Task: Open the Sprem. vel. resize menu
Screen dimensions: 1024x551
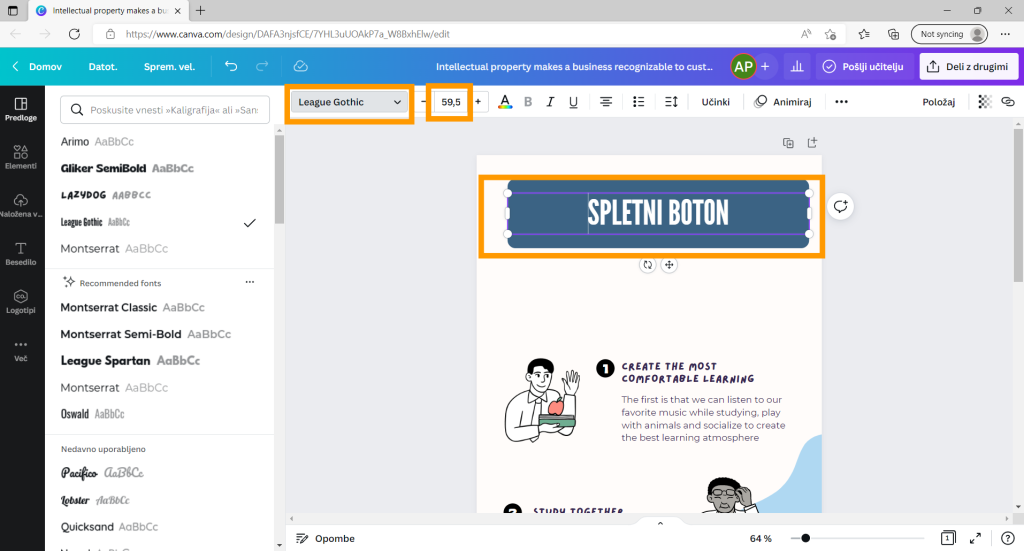Action: 169,67
